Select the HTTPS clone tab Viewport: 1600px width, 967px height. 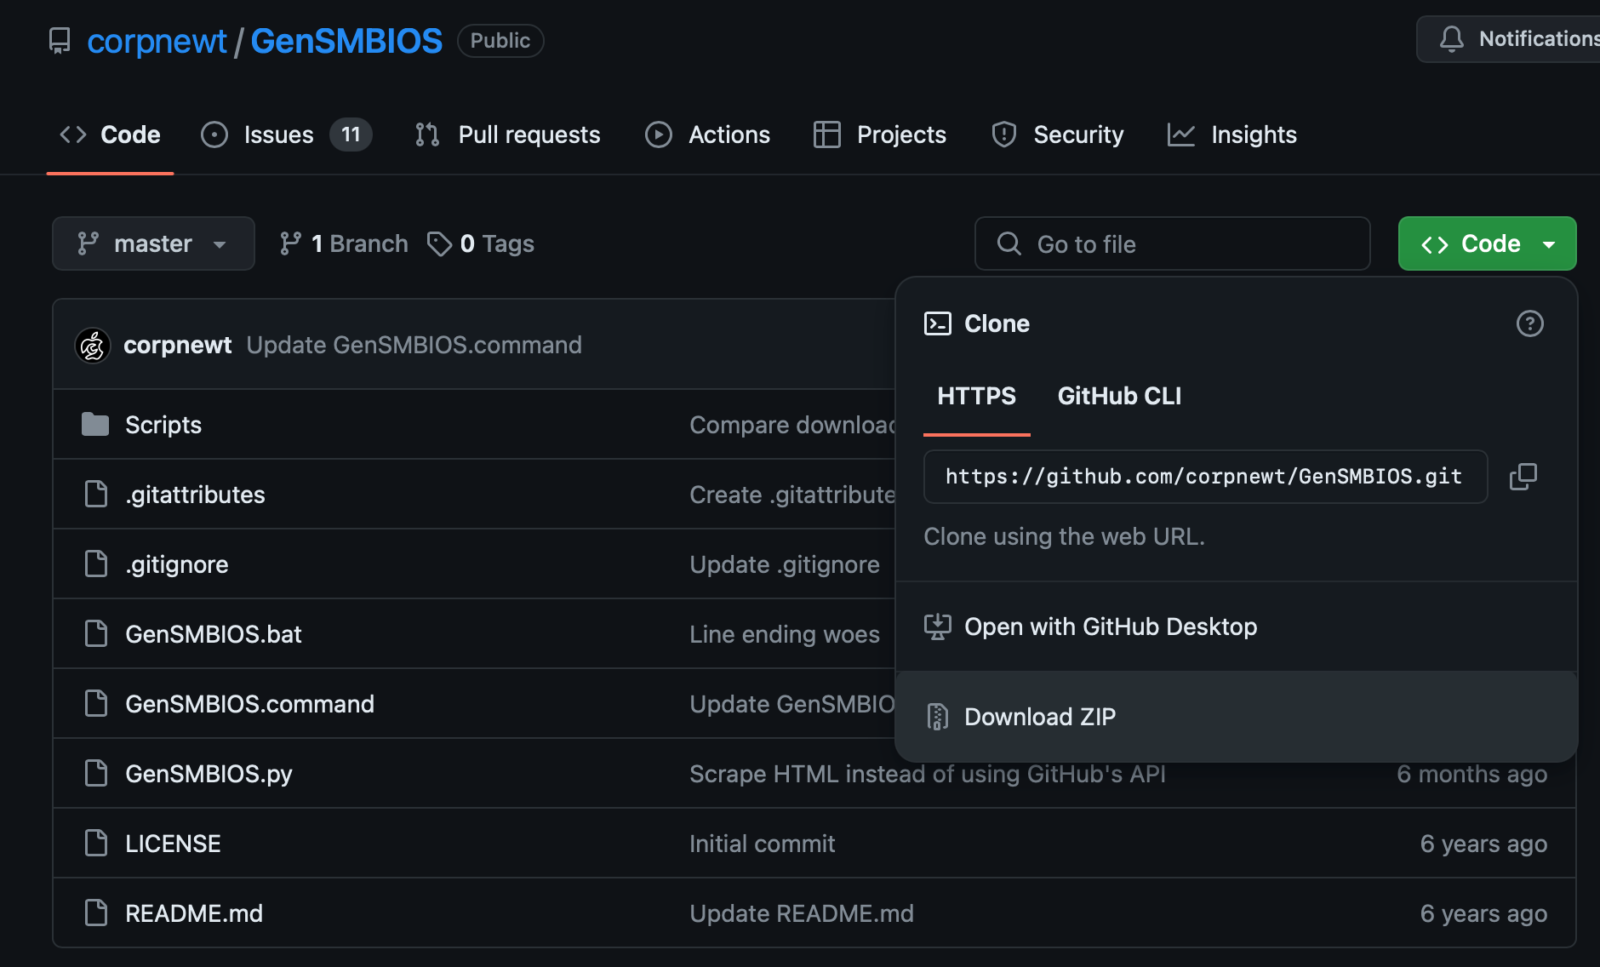click(x=976, y=397)
